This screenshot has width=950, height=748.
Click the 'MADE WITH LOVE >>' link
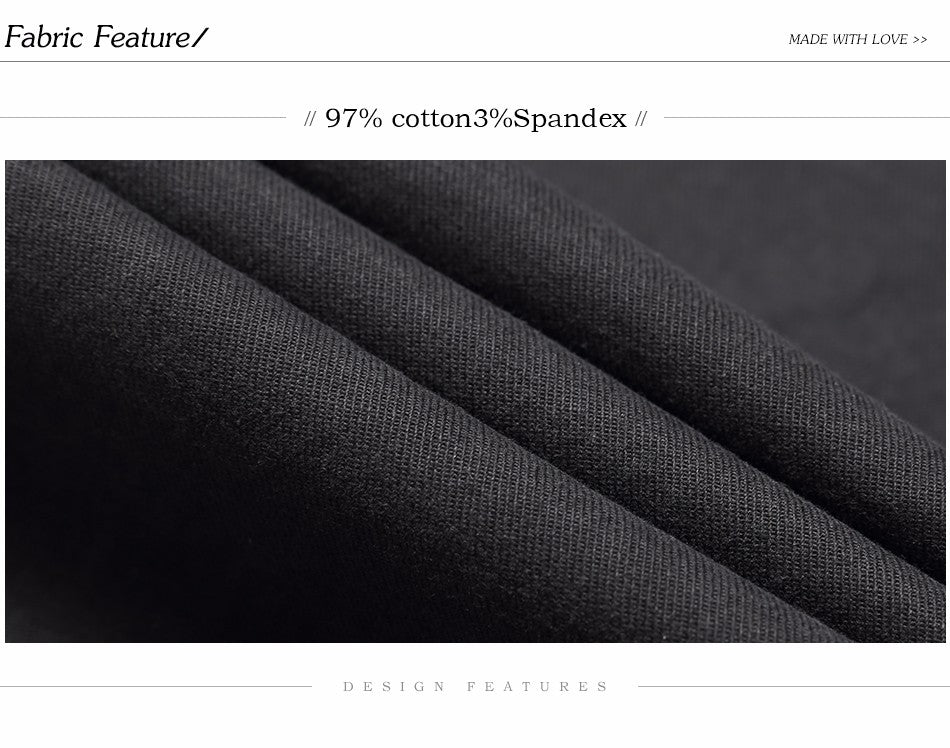[x=857, y=39]
